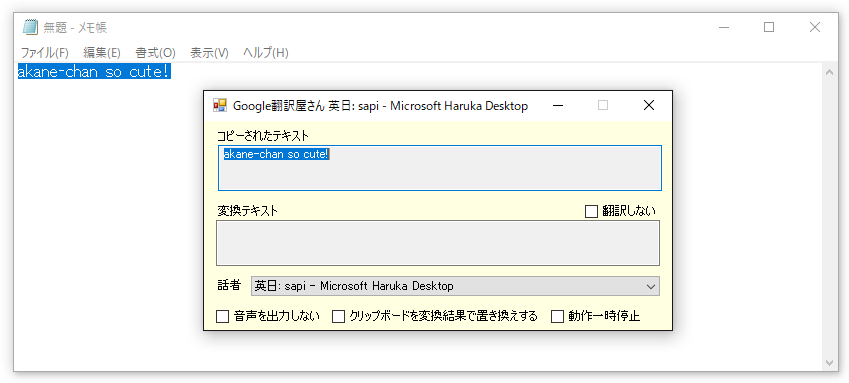Click the highlighted 'akane-chan so cute!' text in Notepad
Screen dimensions: 849x383
(x=94, y=71)
